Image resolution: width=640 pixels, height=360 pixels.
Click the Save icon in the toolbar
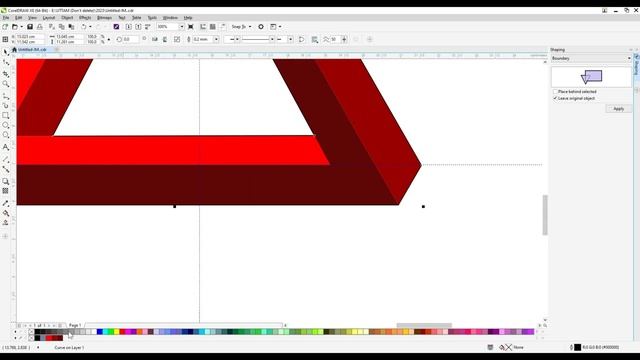(30, 27)
